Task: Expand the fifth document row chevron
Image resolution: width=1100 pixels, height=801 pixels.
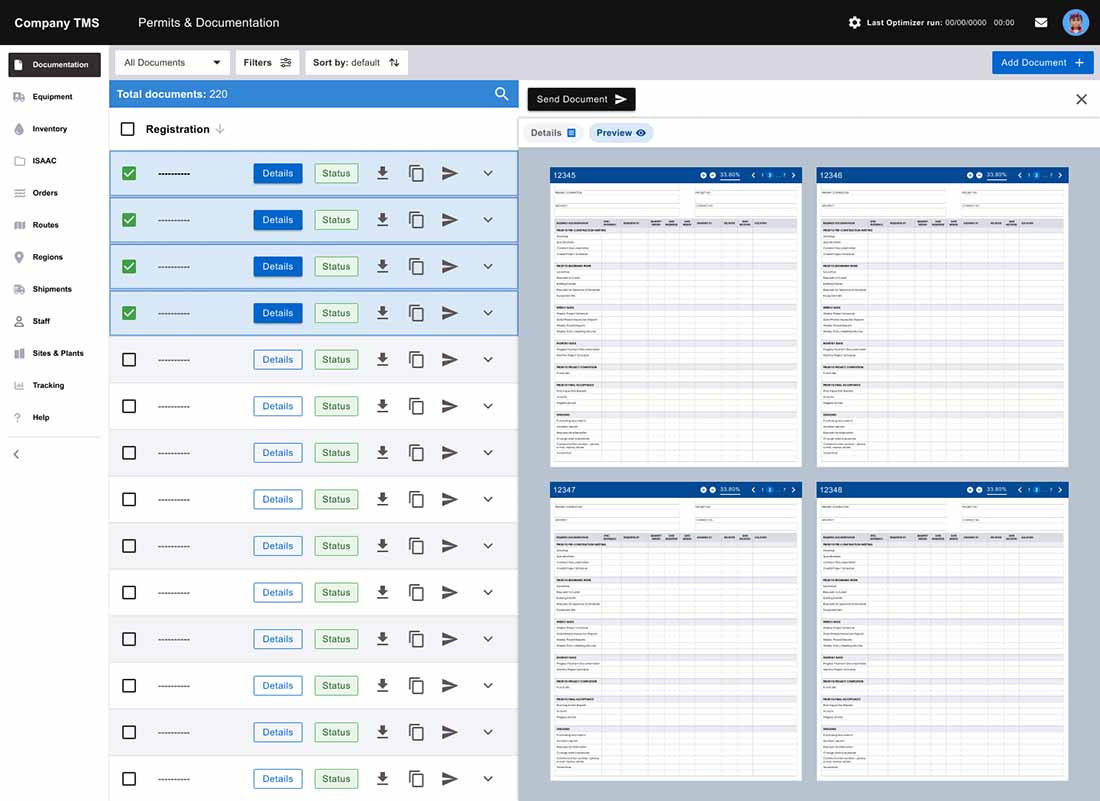Action: click(x=488, y=360)
